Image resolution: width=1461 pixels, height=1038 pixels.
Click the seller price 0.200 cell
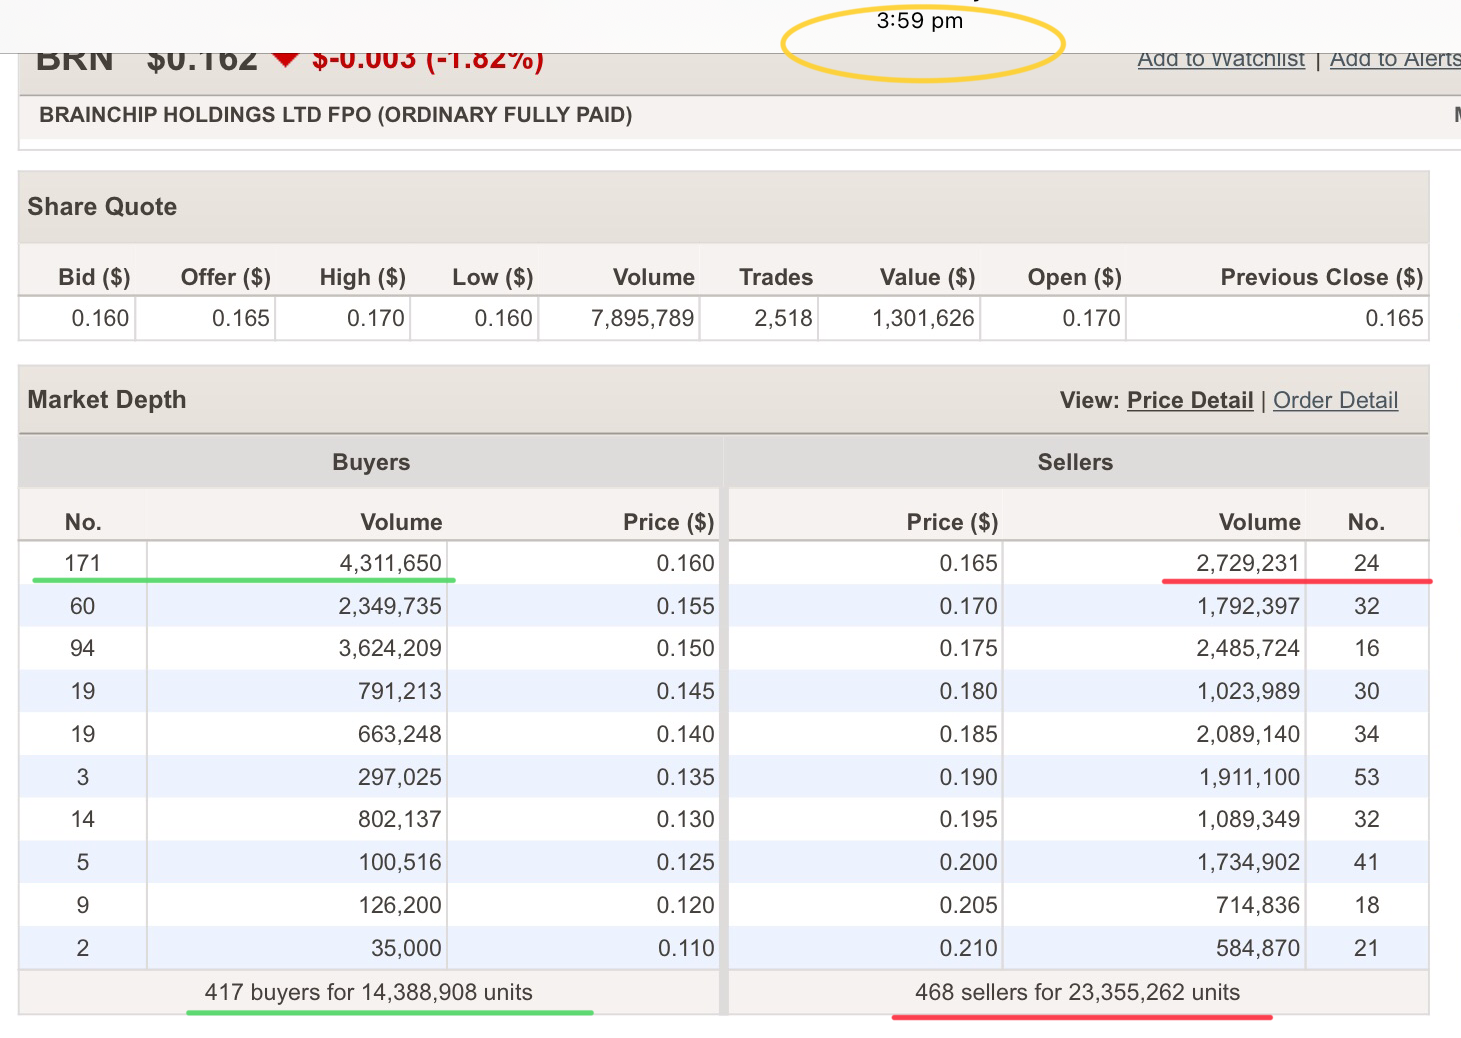pyautogui.click(x=968, y=862)
